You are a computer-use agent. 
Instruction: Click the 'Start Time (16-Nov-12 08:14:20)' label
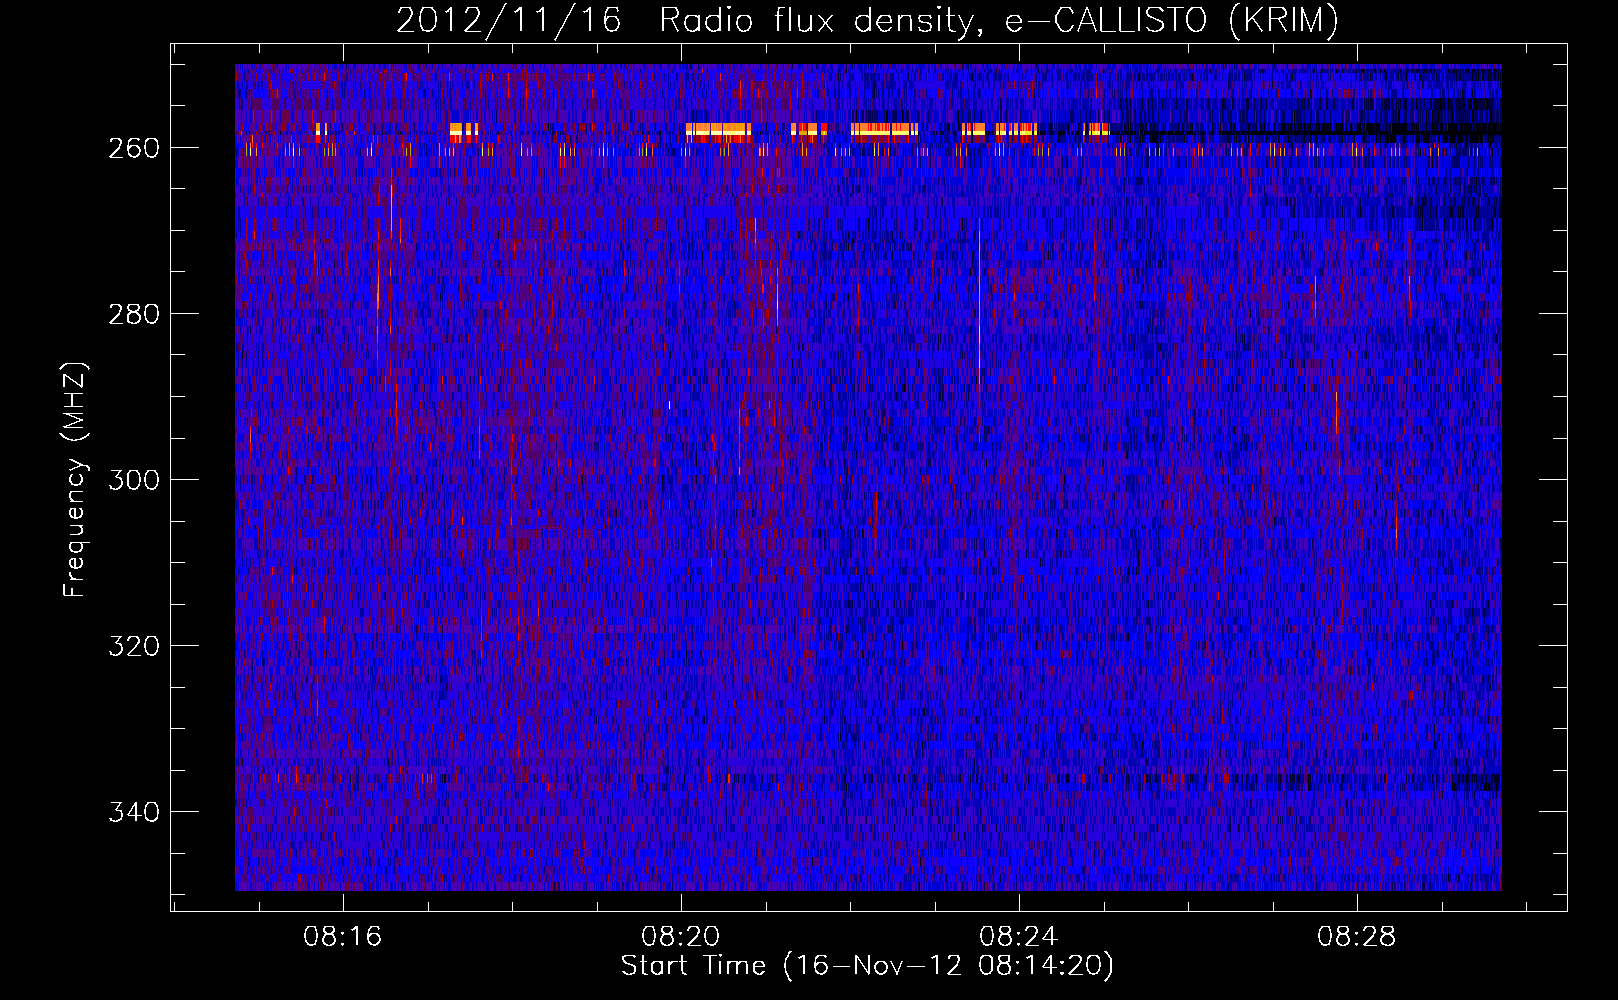[x=867, y=966]
